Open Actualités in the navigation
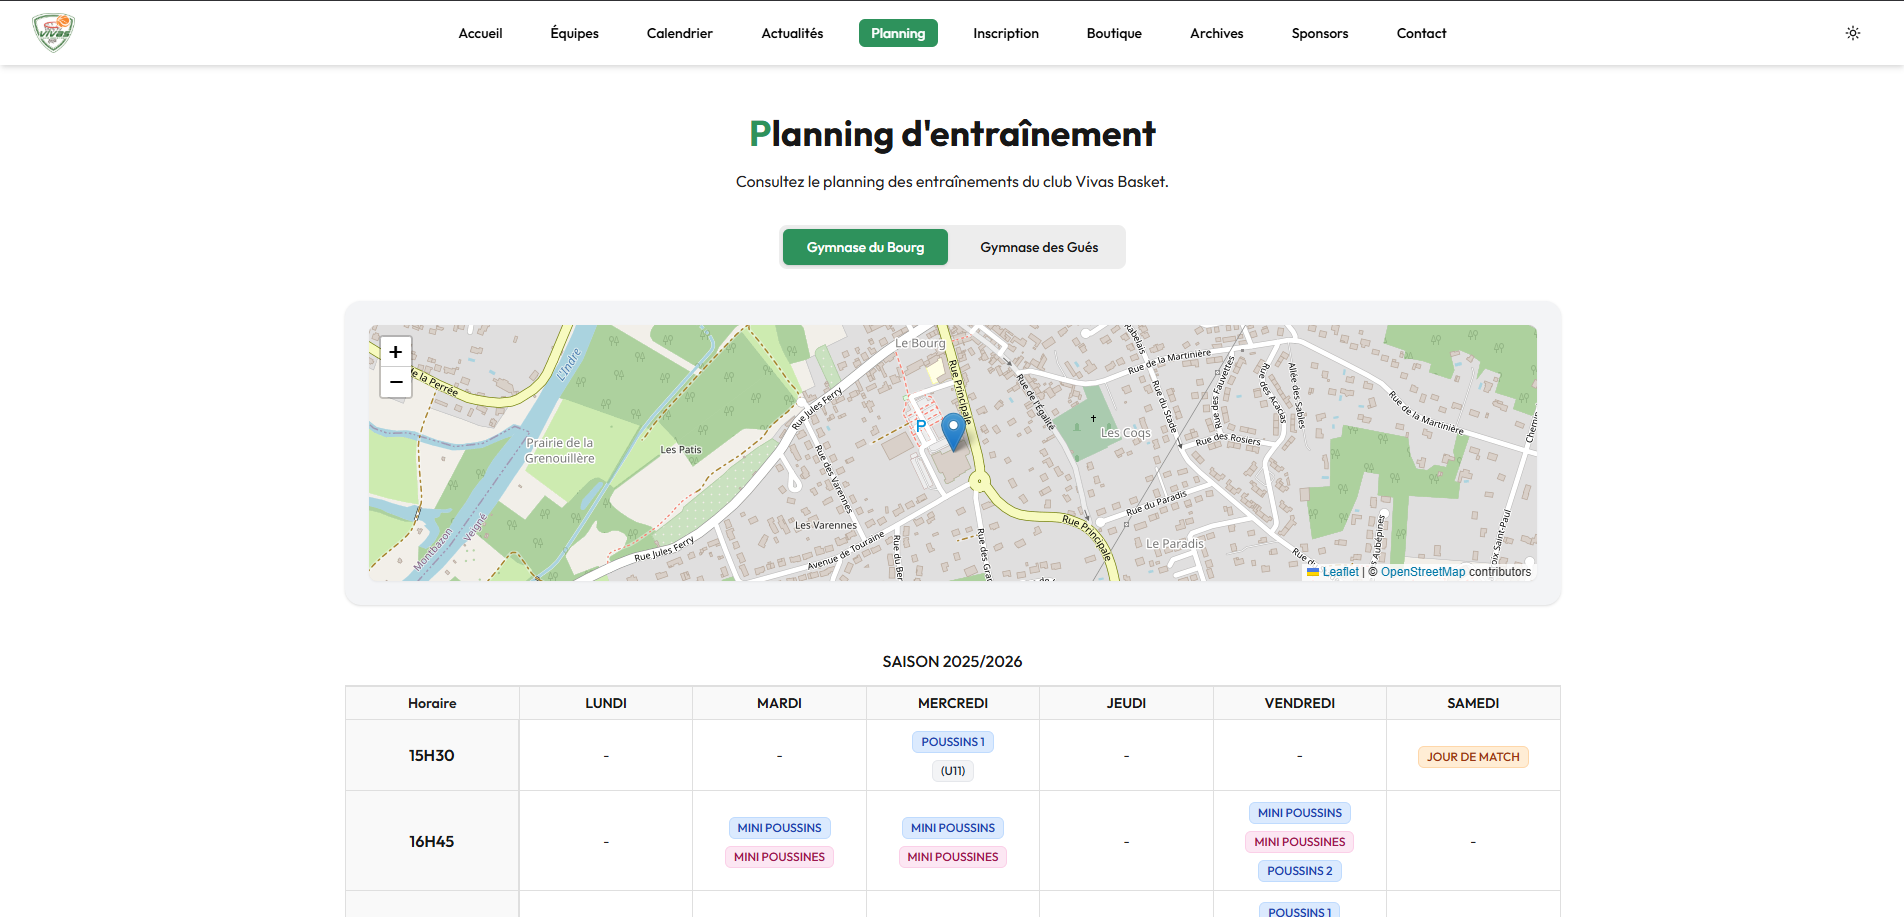The width and height of the screenshot is (1904, 917). pos(792,33)
